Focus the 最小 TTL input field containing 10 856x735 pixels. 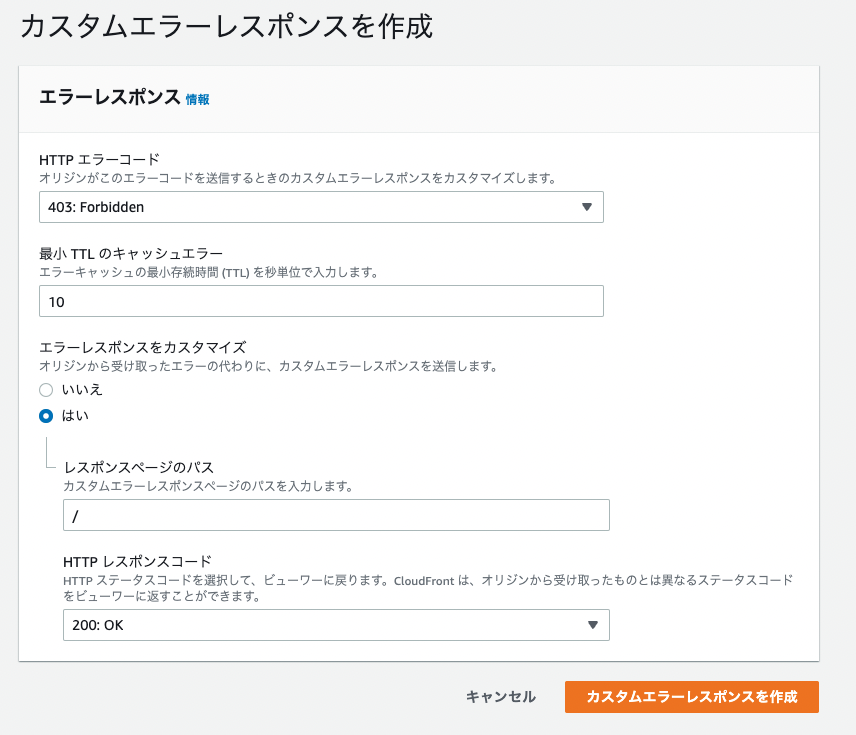click(x=320, y=301)
